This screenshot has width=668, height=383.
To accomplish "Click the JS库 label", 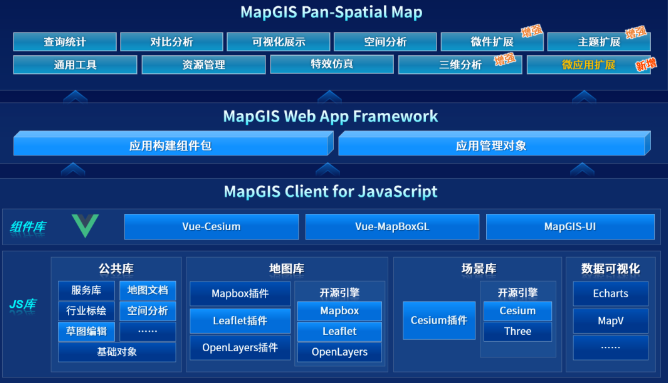I will point(23,305).
